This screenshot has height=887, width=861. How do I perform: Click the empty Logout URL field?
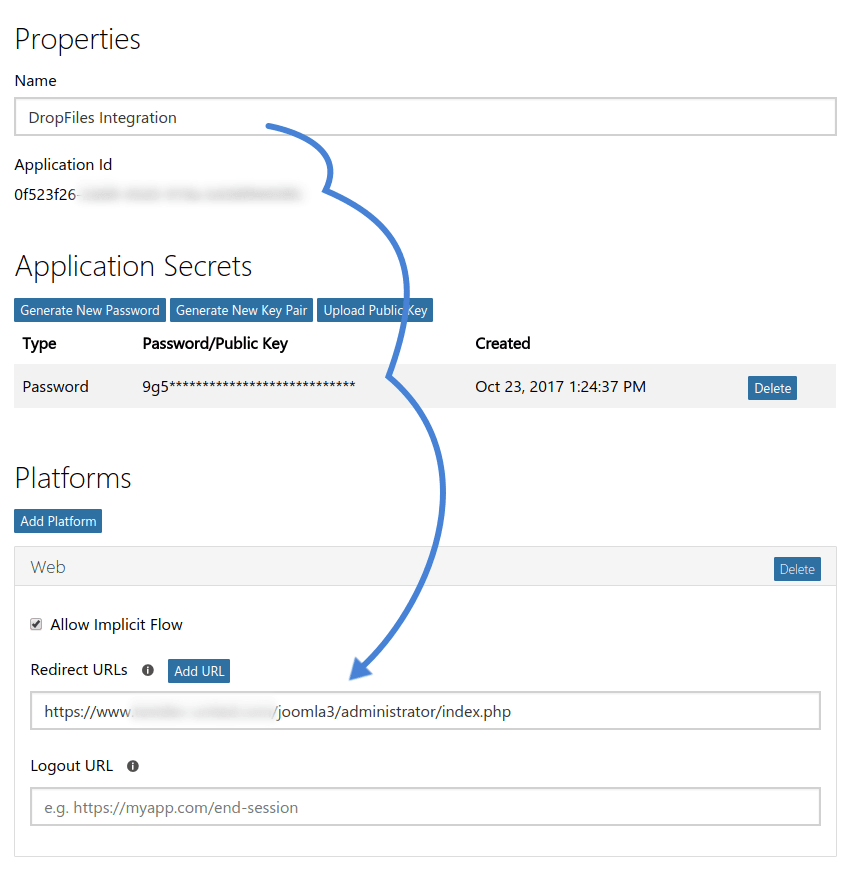point(425,807)
